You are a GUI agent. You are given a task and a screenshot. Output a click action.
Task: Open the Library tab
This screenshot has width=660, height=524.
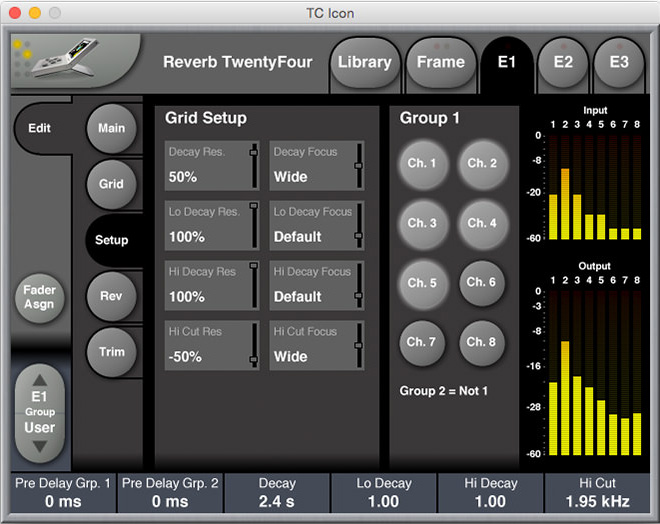(x=365, y=62)
